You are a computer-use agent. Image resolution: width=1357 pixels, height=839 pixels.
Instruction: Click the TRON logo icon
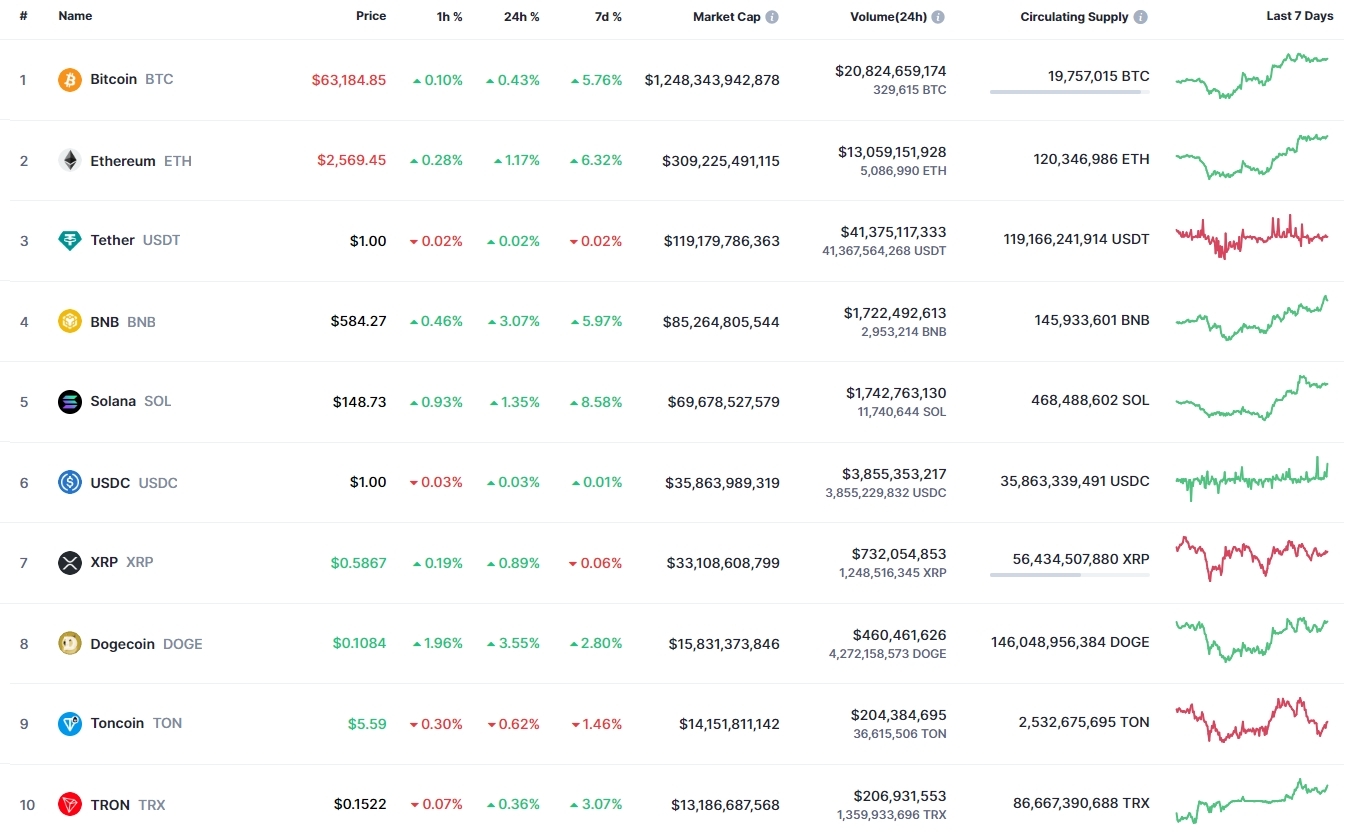tap(70, 805)
